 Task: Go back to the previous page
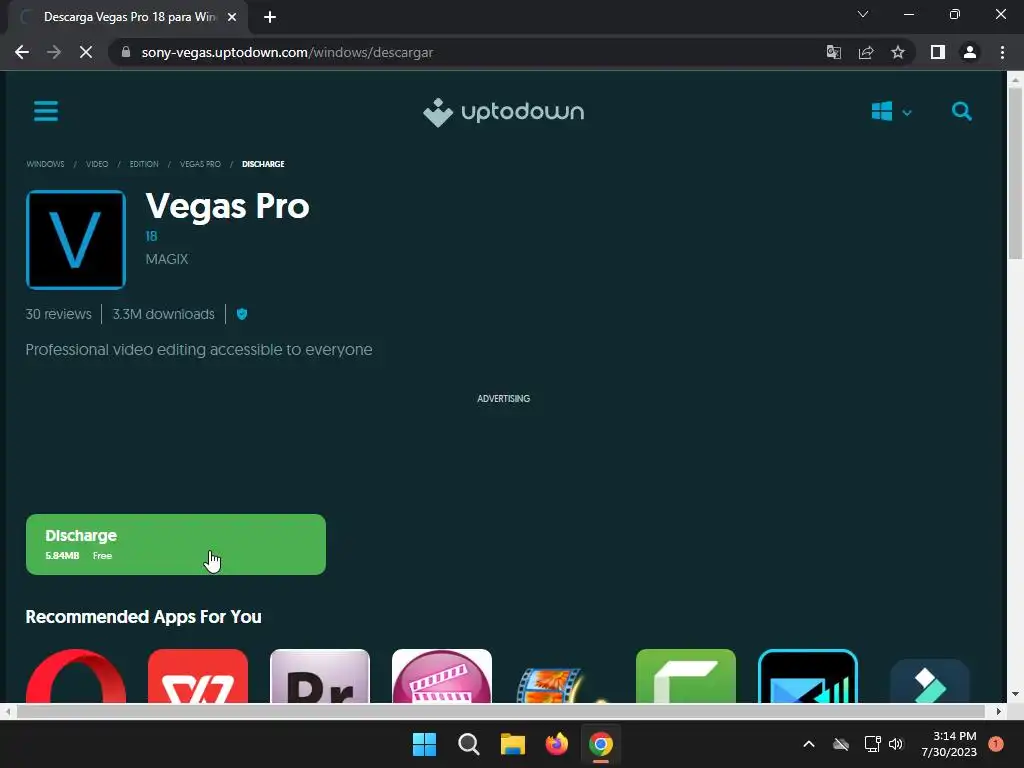coord(22,52)
